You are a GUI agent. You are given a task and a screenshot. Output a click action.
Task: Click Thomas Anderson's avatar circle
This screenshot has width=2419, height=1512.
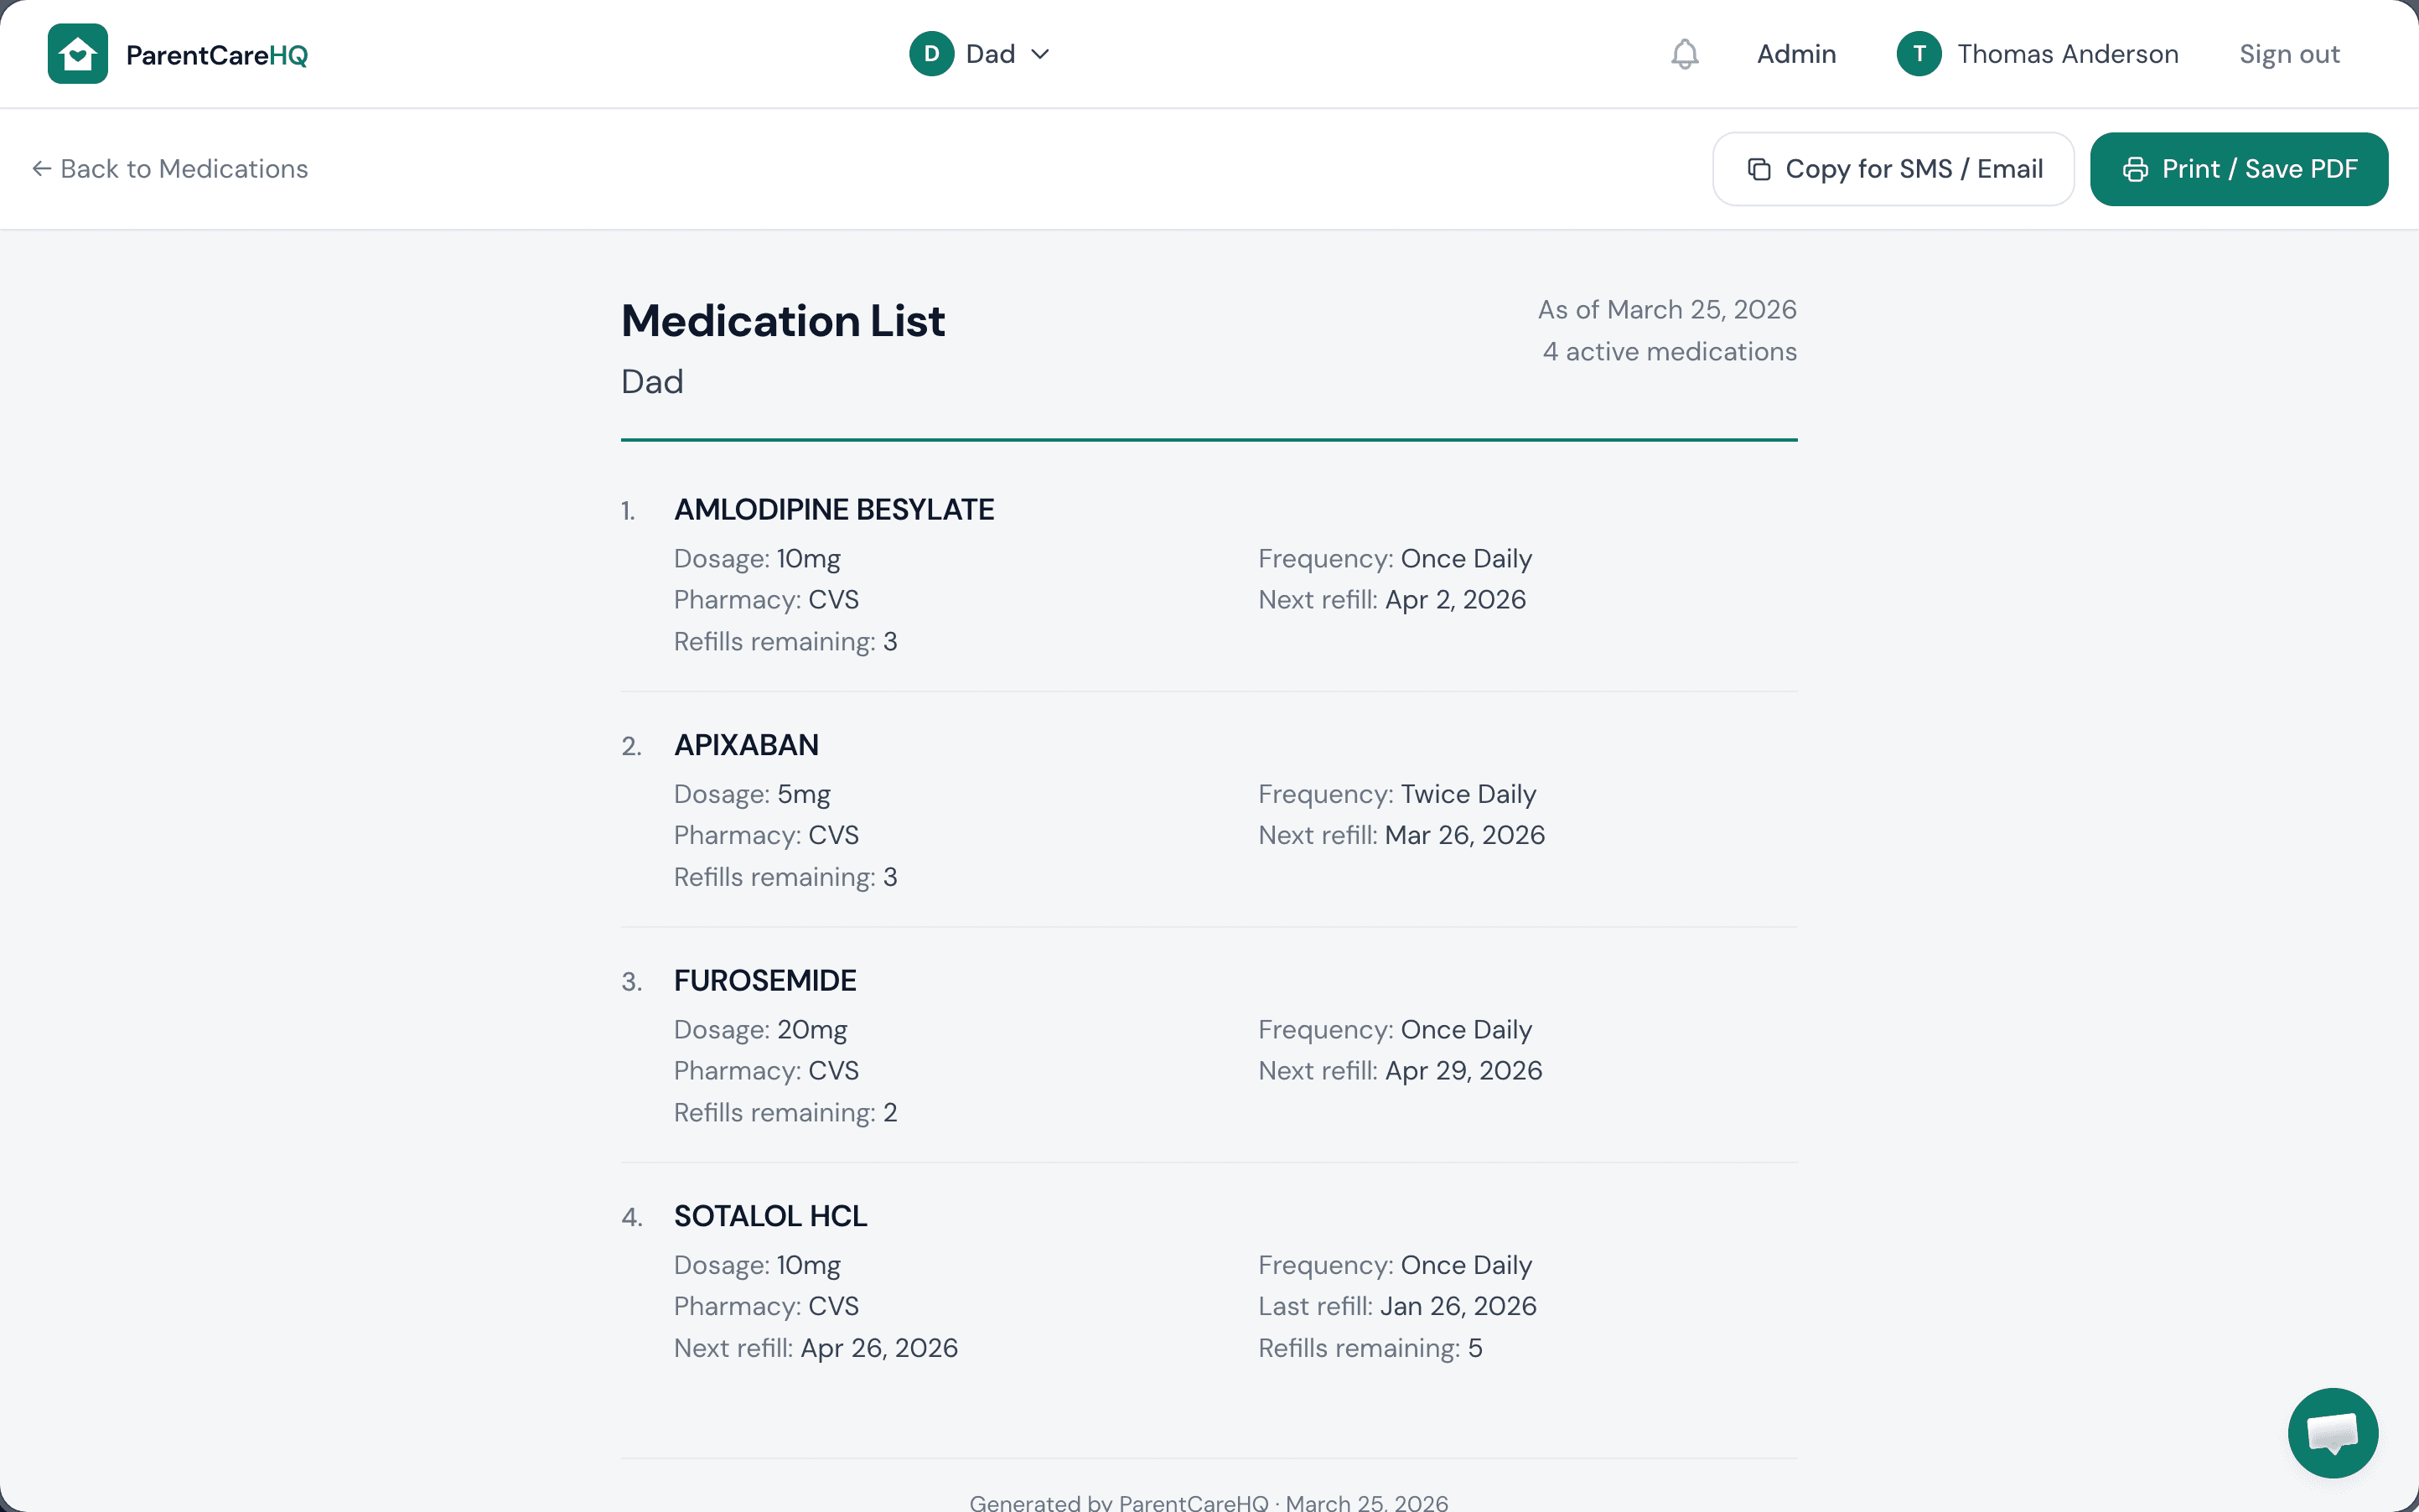(1918, 53)
